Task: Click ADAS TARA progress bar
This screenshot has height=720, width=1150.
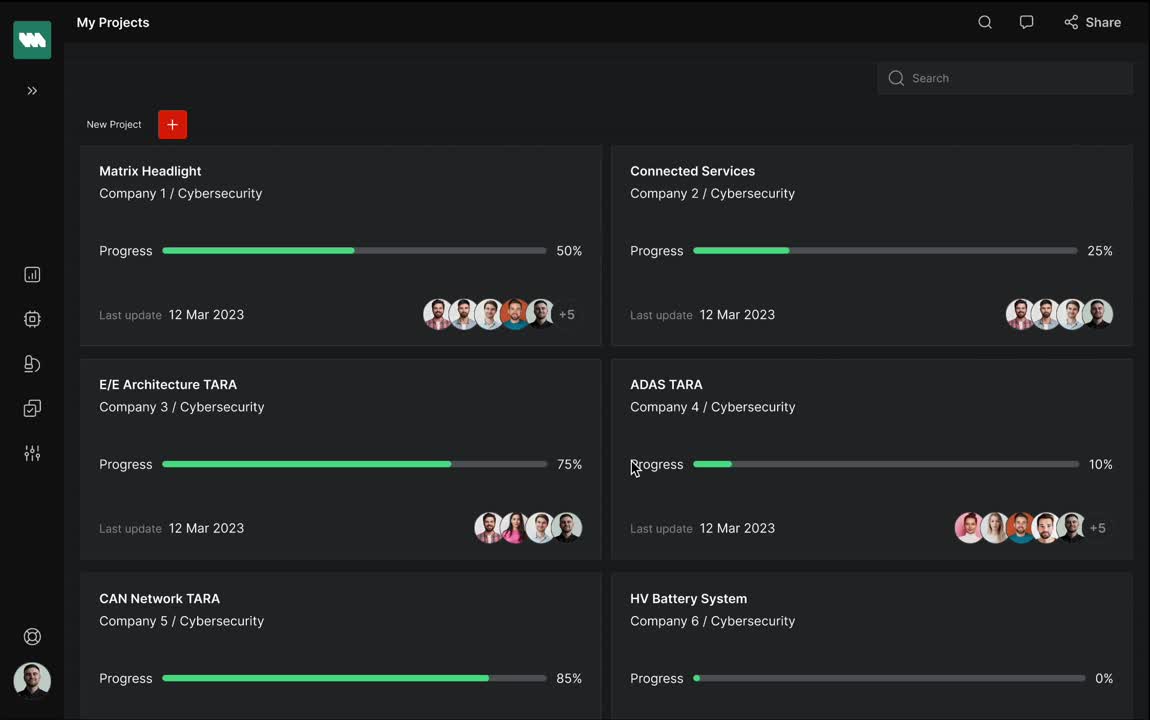Action: pyautogui.click(x=885, y=464)
